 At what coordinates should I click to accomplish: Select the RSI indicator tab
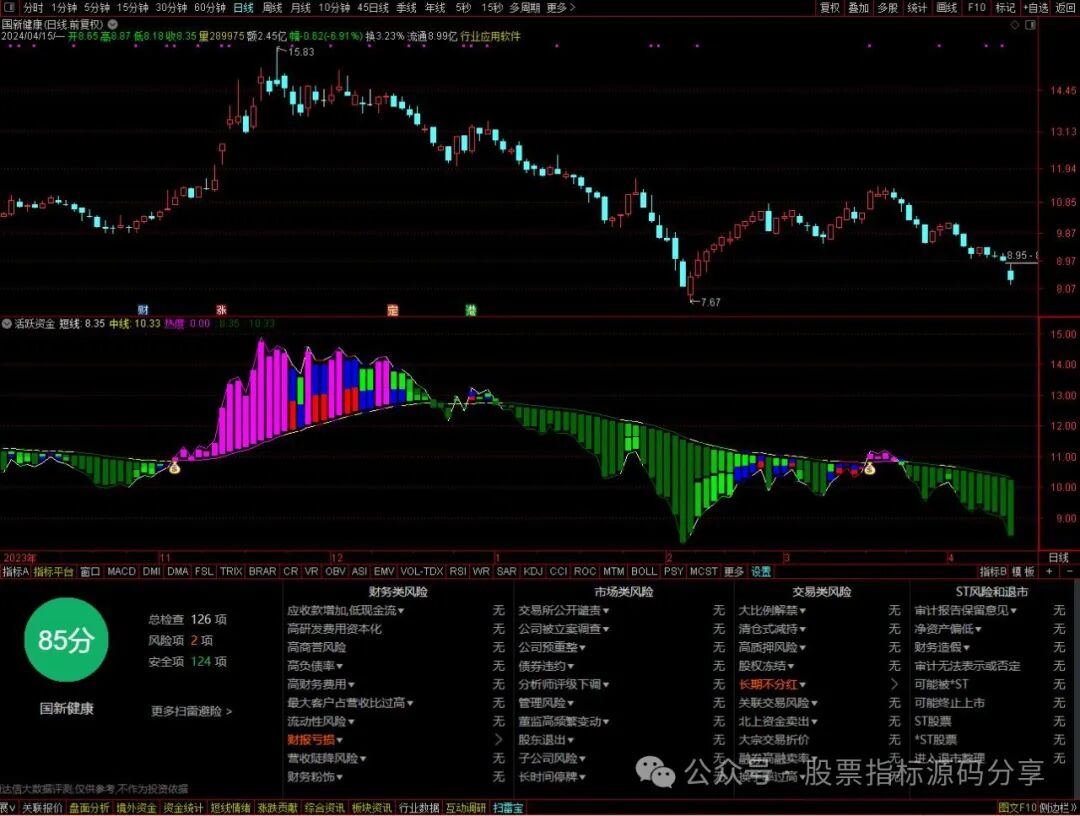pyautogui.click(x=457, y=572)
